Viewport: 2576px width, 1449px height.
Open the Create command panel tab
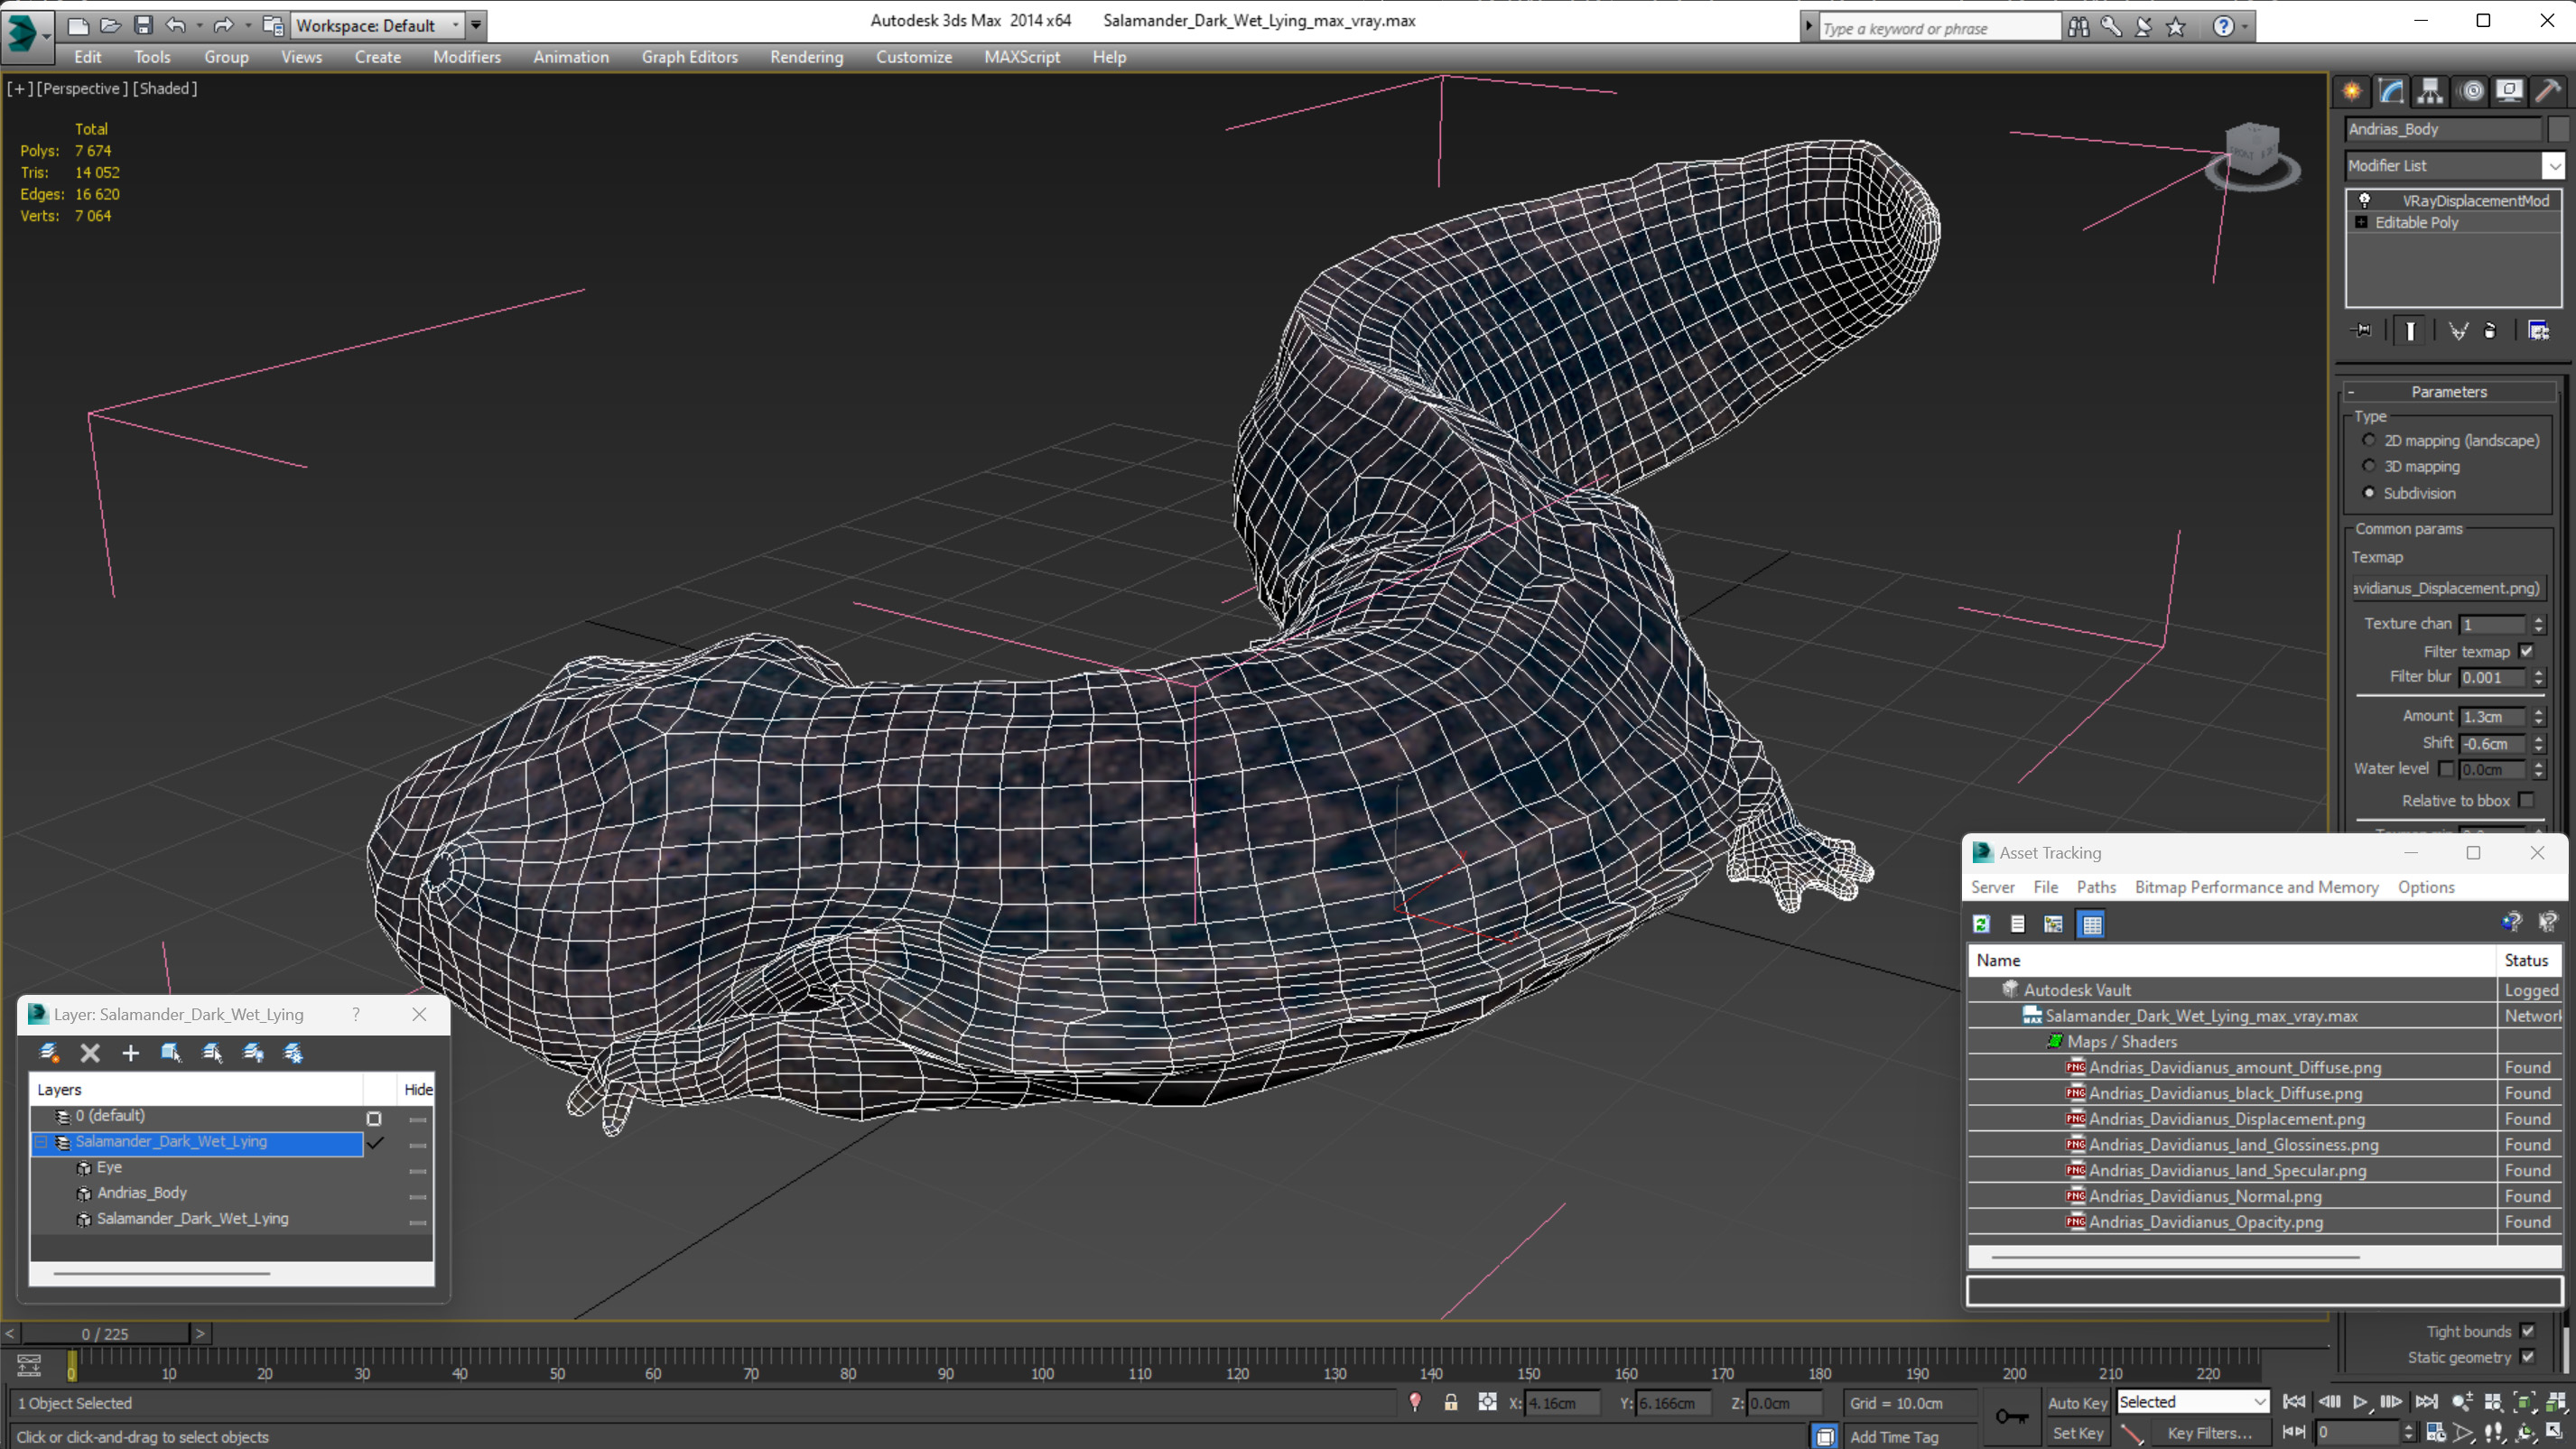2352,91
